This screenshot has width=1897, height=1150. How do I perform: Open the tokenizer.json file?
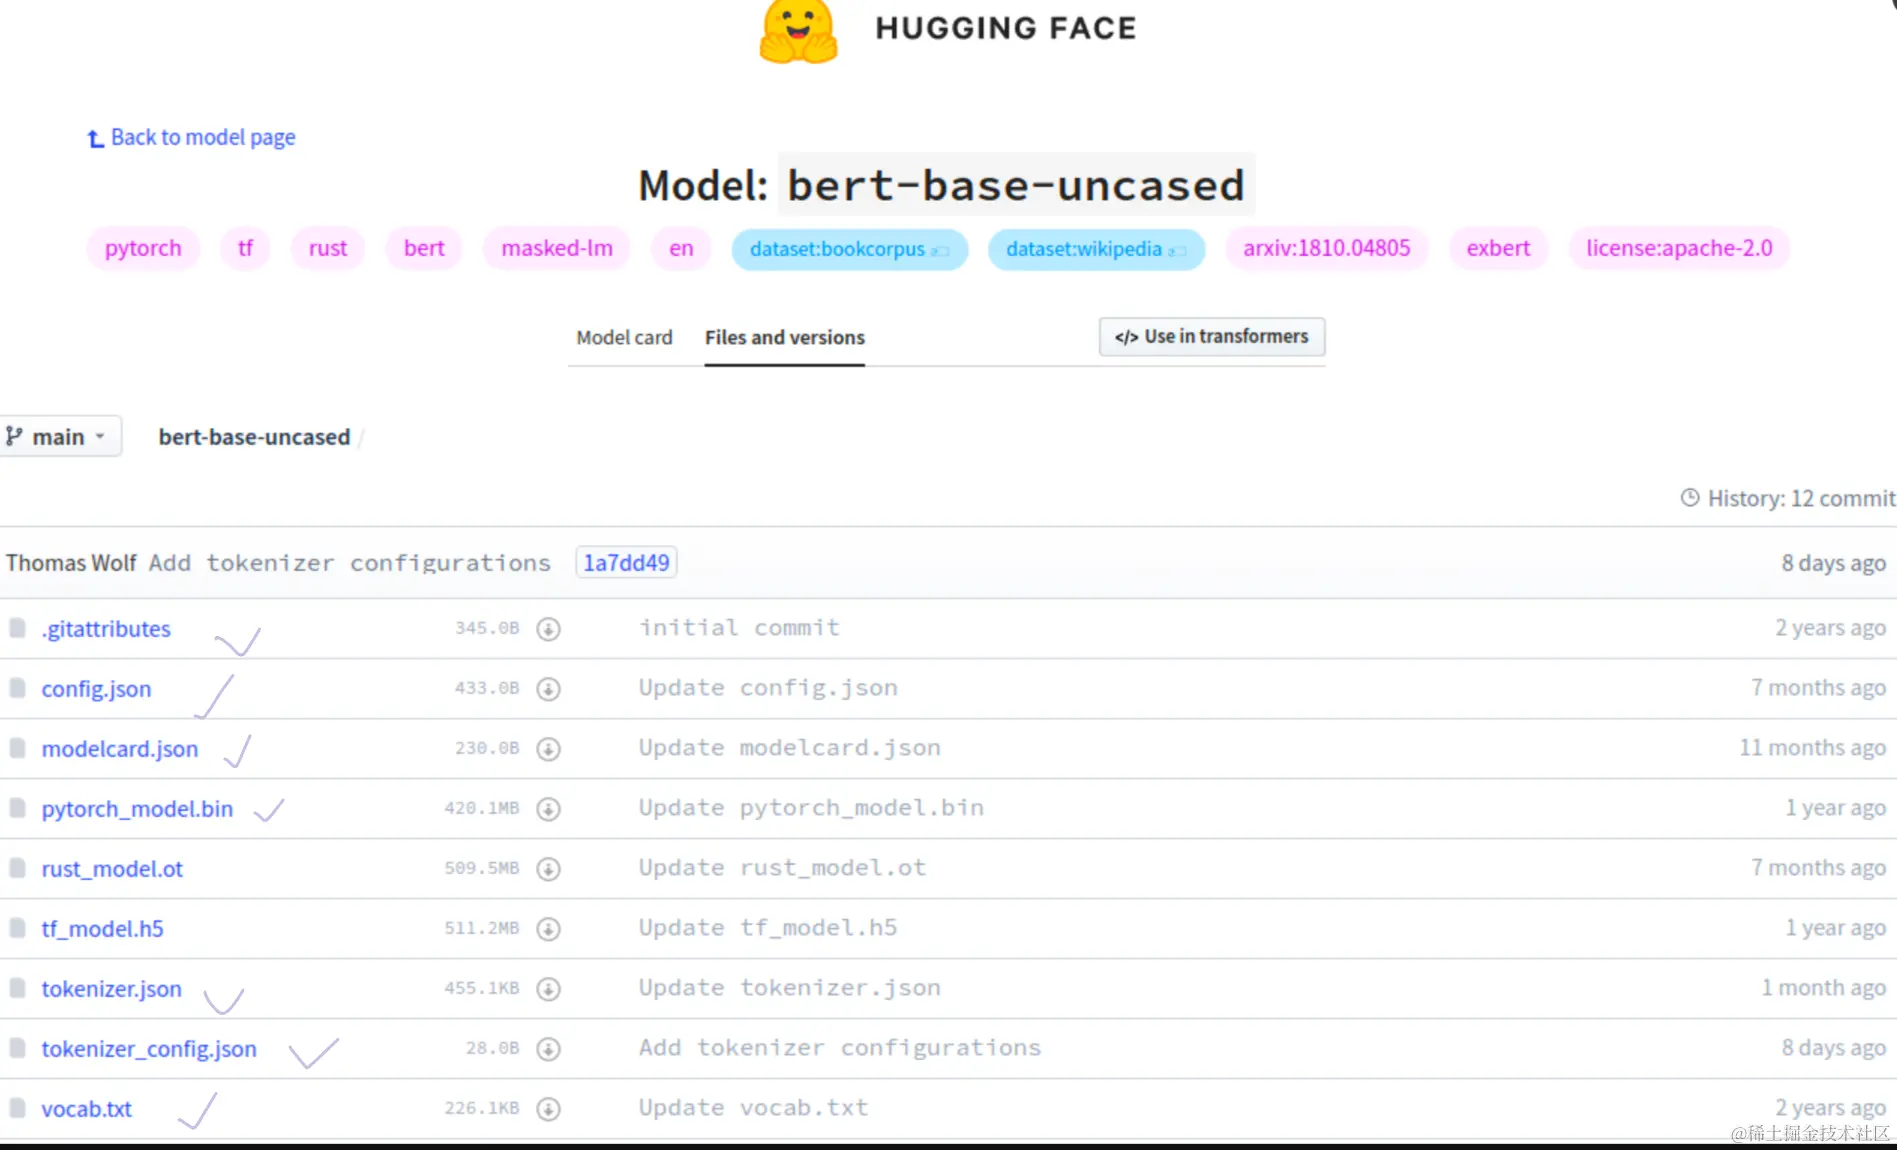click(x=111, y=989)
